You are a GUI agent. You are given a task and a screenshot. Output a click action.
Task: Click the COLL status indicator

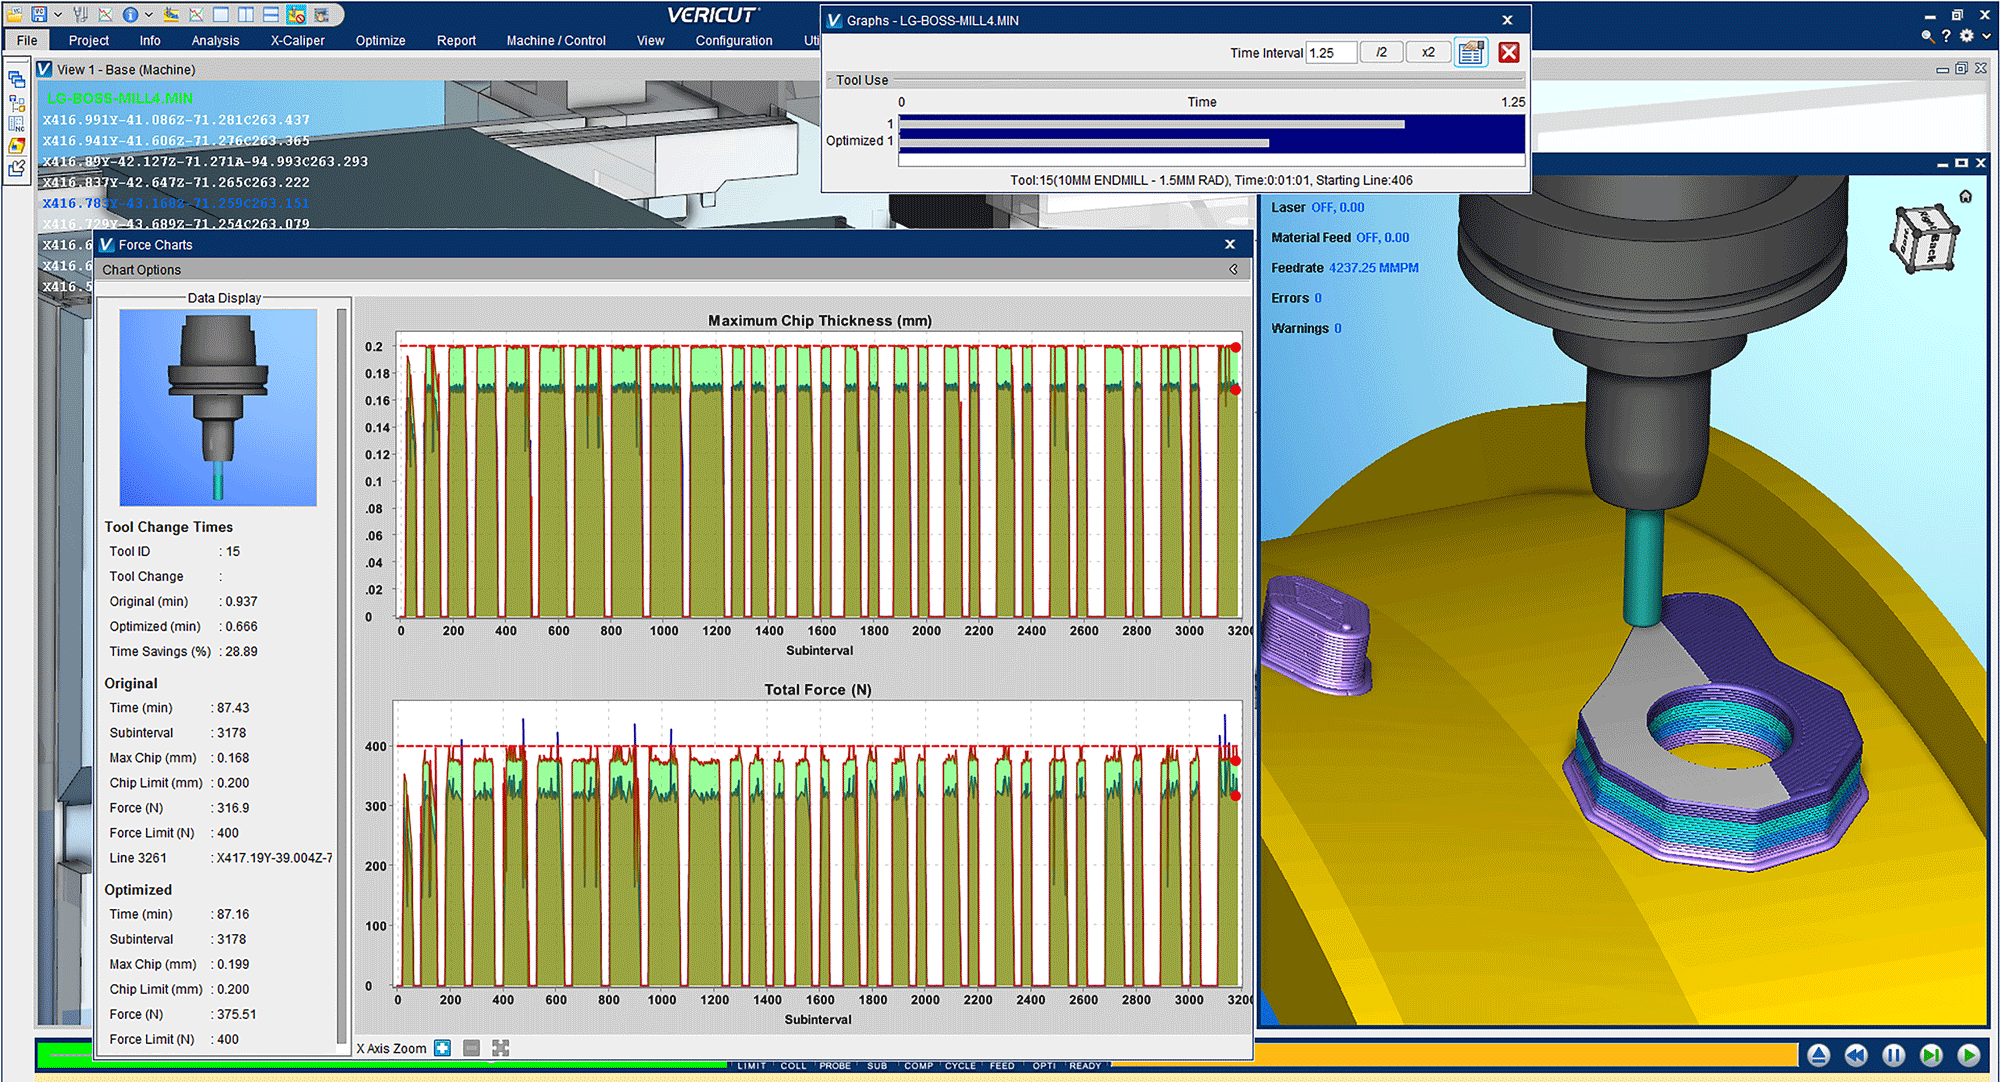(x=794, y=1066)
